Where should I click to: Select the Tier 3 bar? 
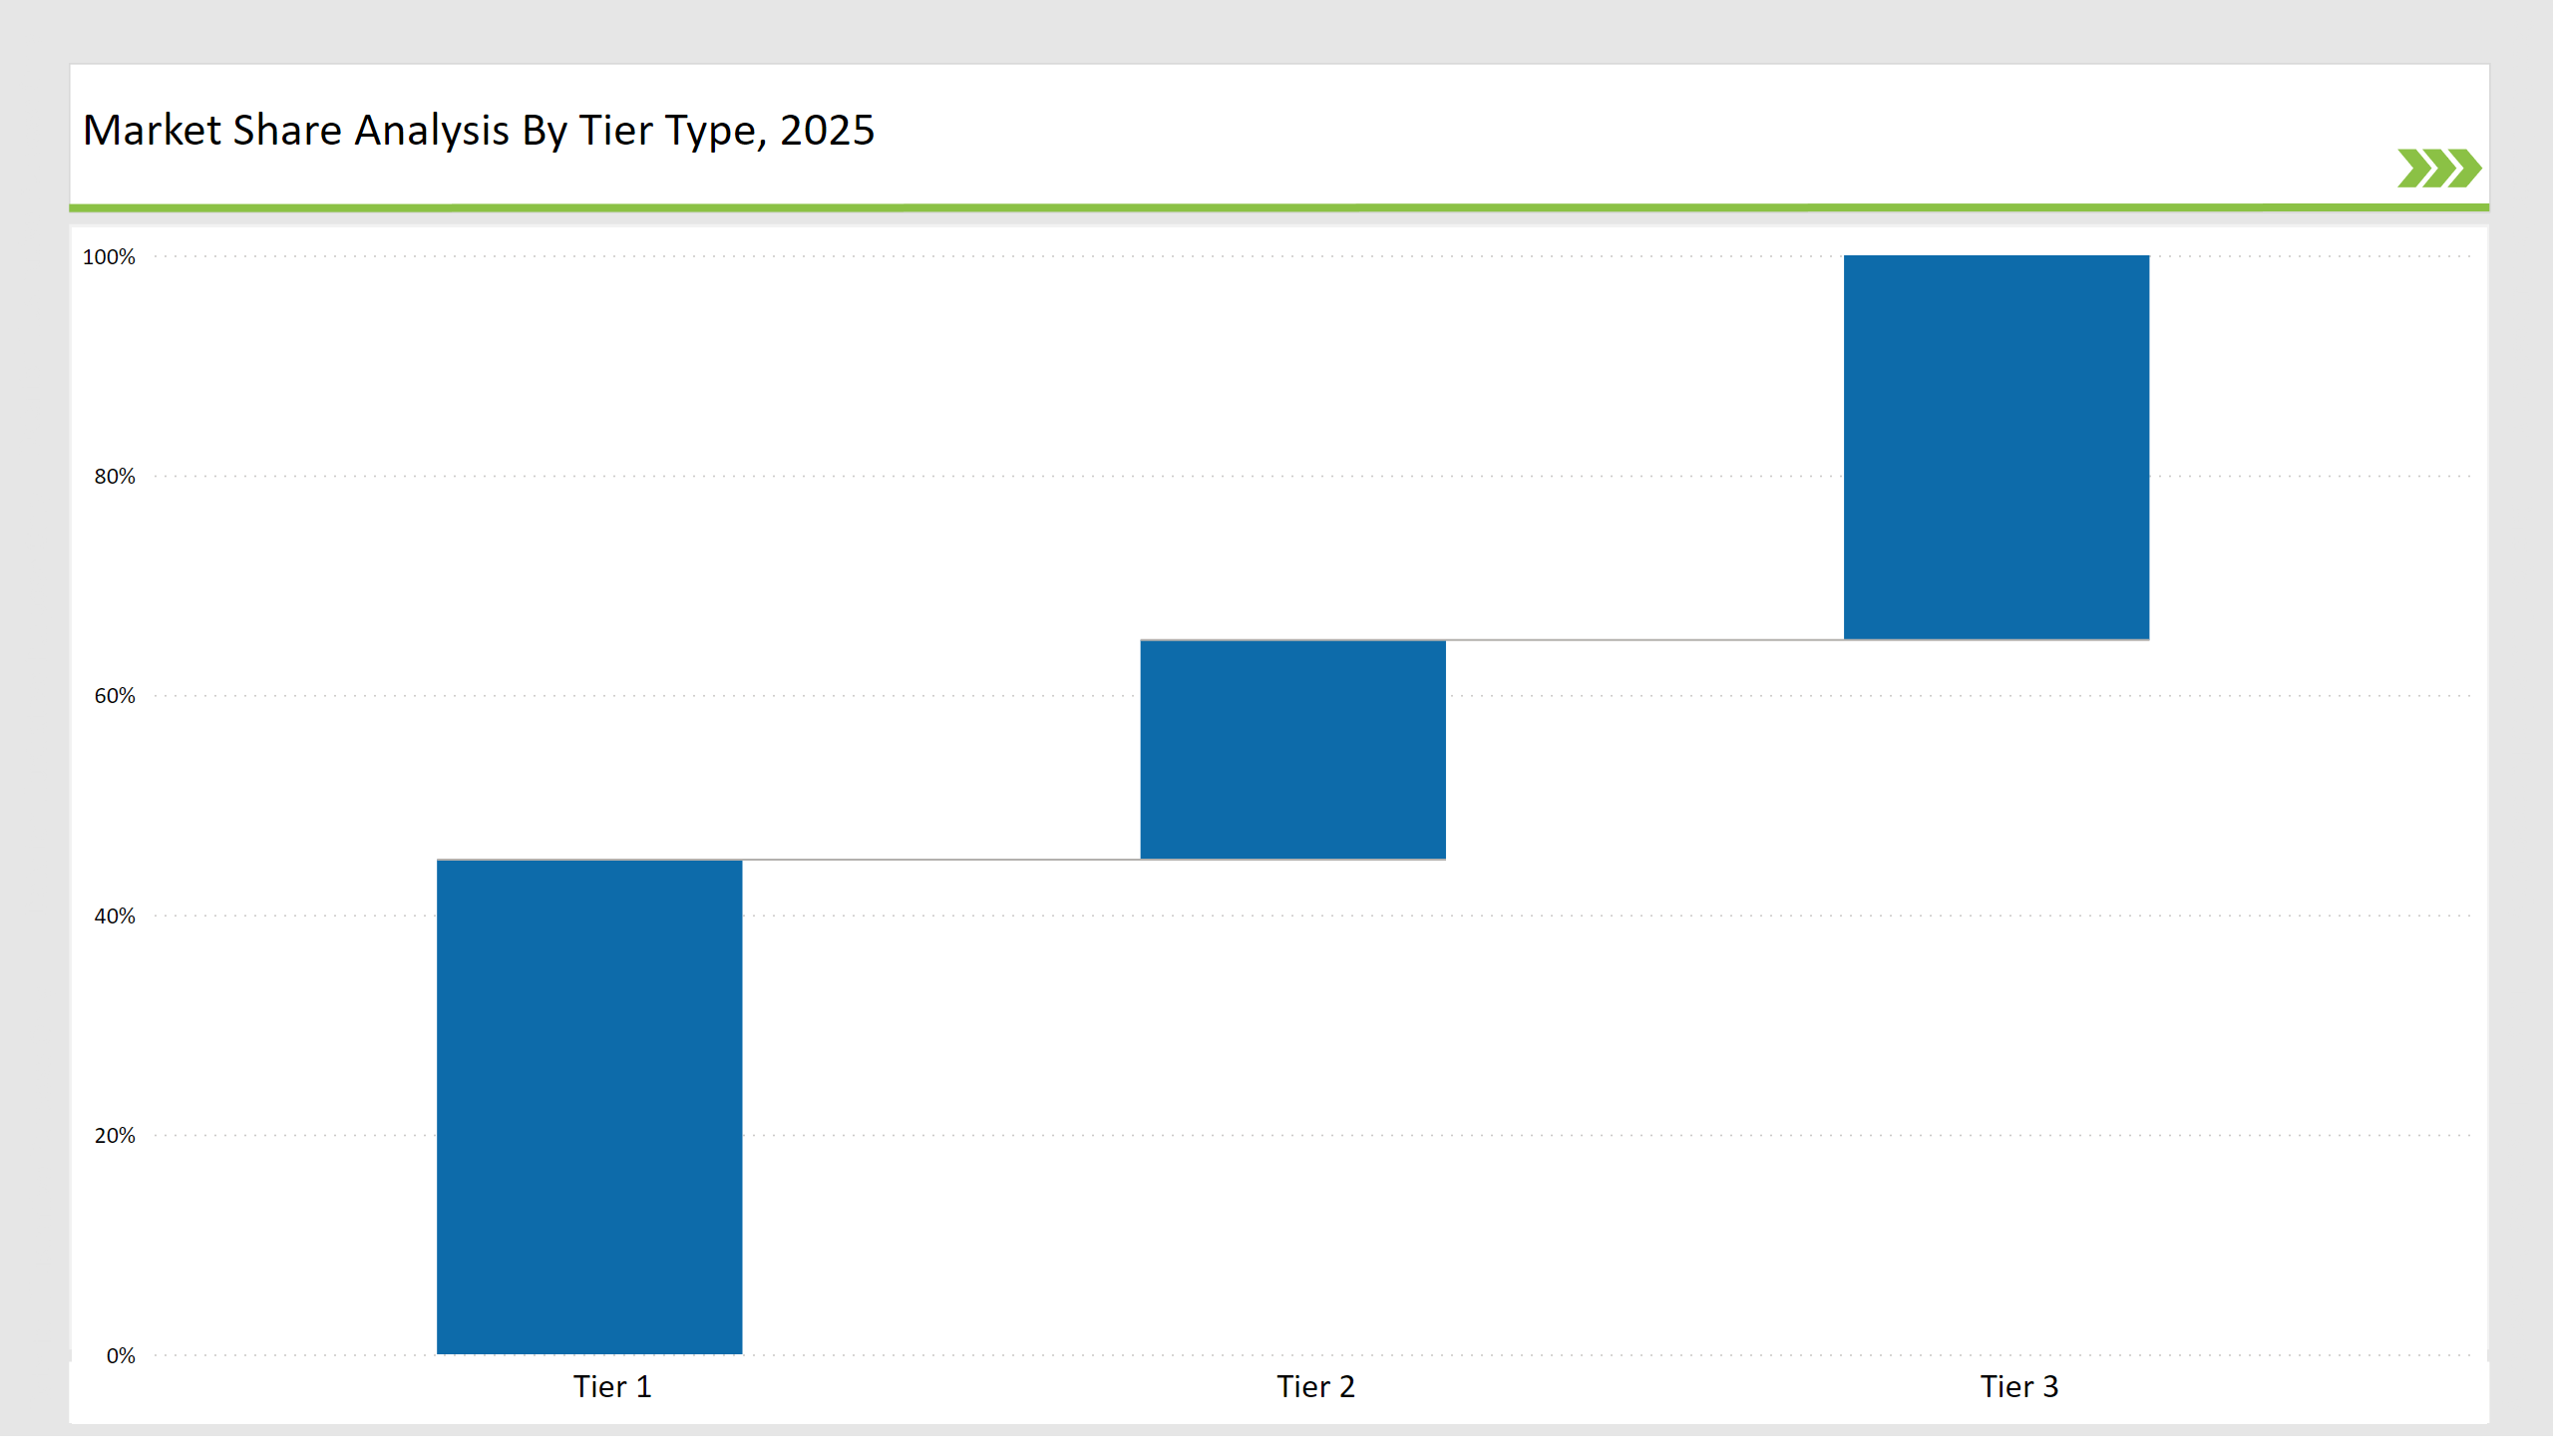pyautogui.click(x=1996, y=447)
